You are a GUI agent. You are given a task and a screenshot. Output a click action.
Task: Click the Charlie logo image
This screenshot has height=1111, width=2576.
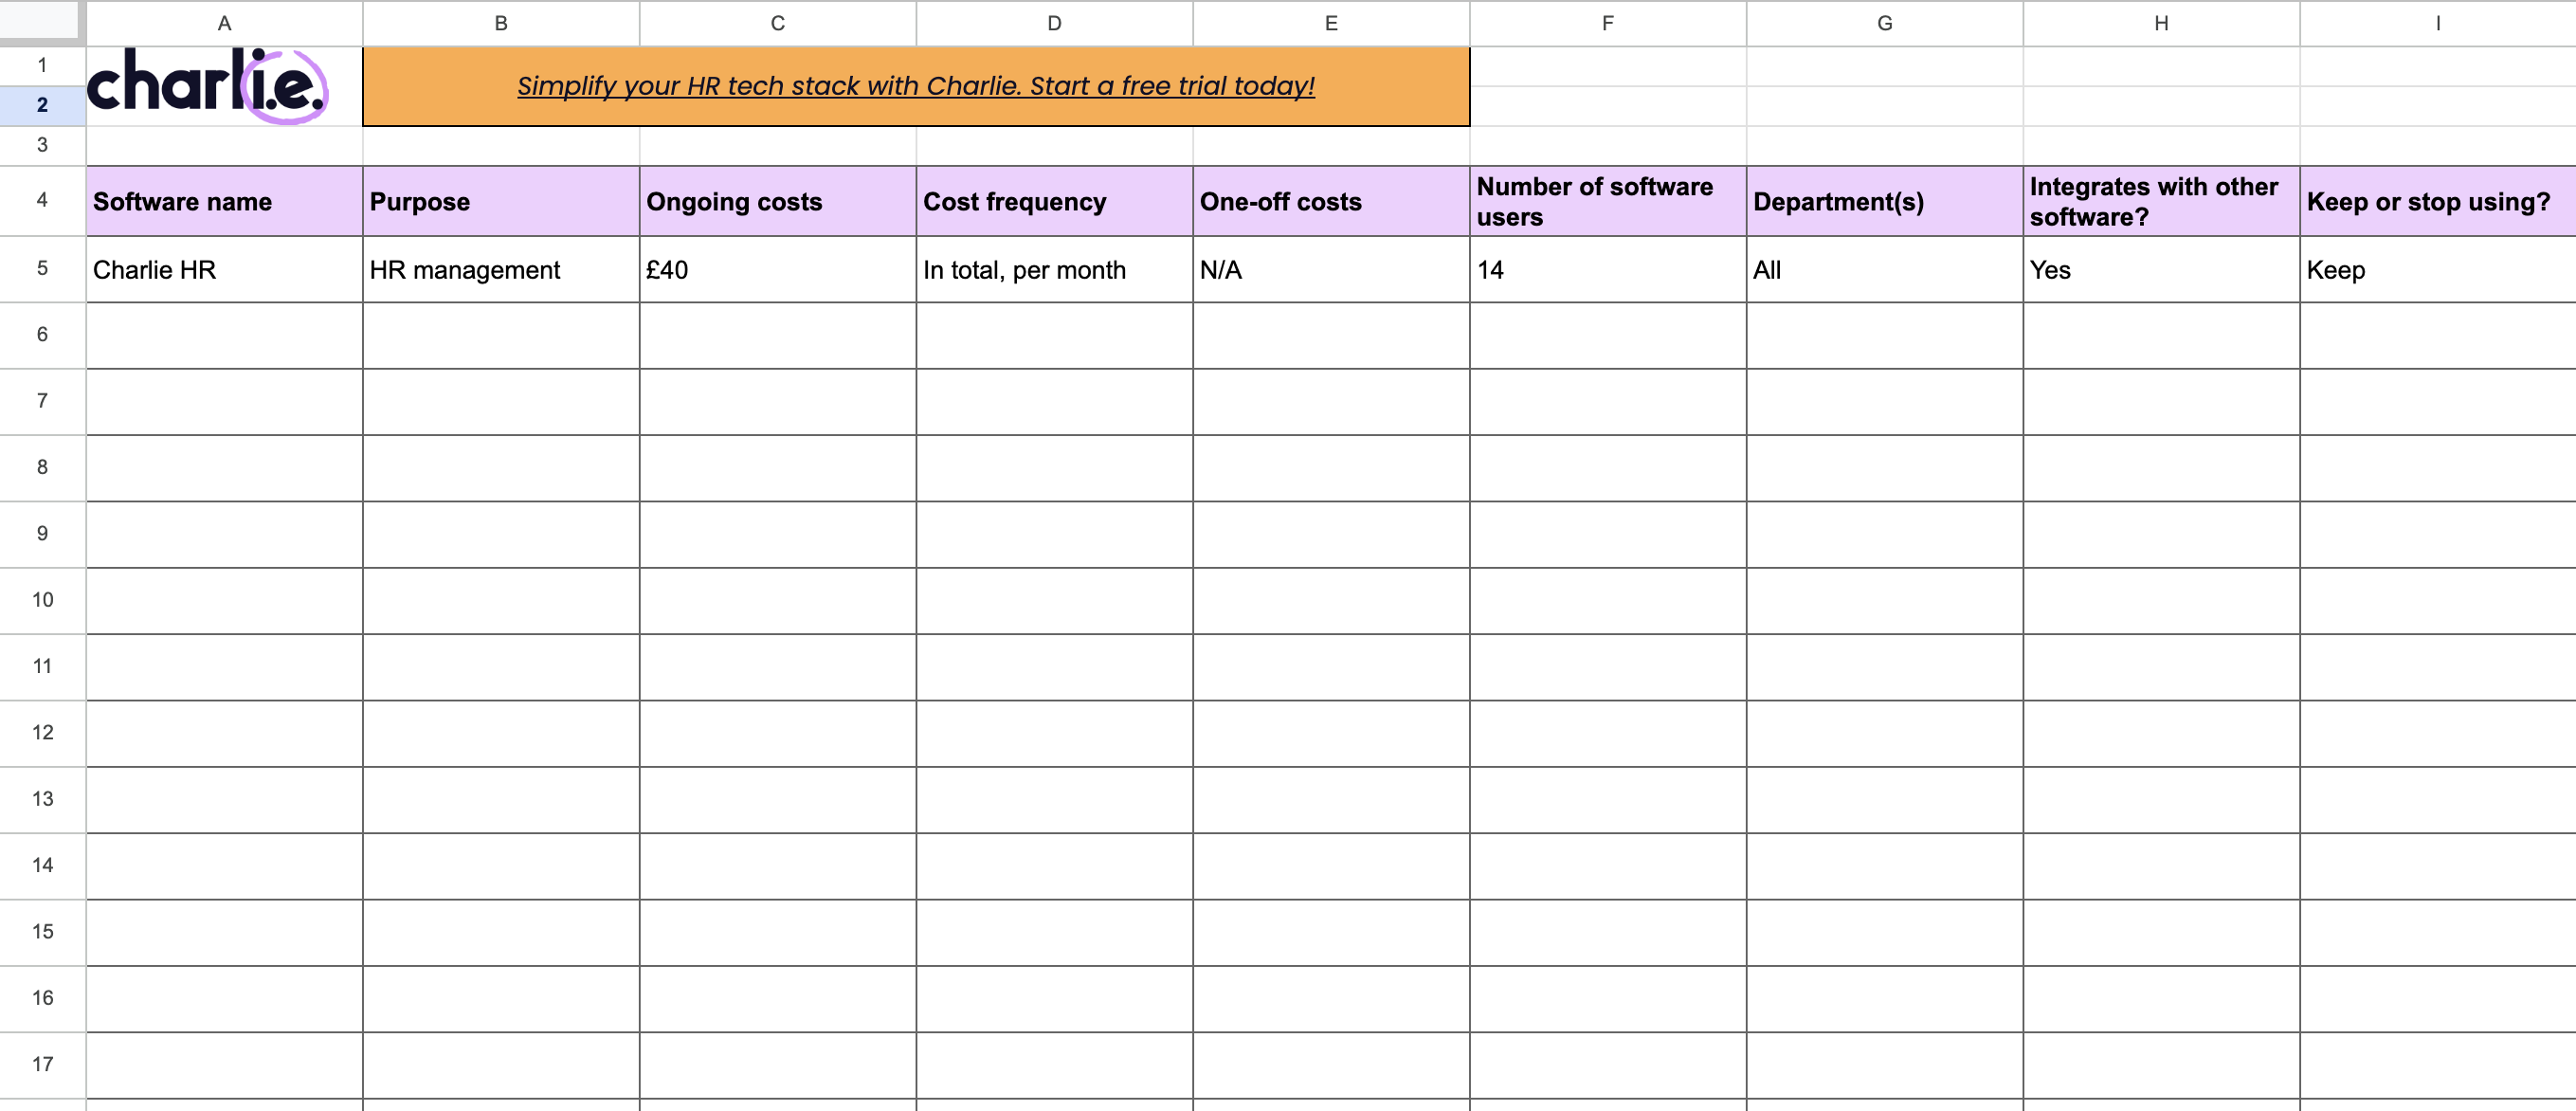point(207,86)
